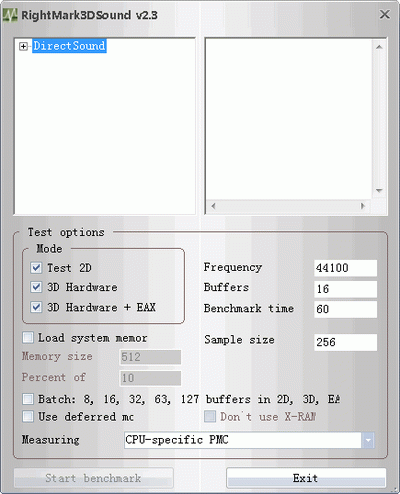
Task: Click the horizontal scrollbar left arrow
Action: pos(213,206)
